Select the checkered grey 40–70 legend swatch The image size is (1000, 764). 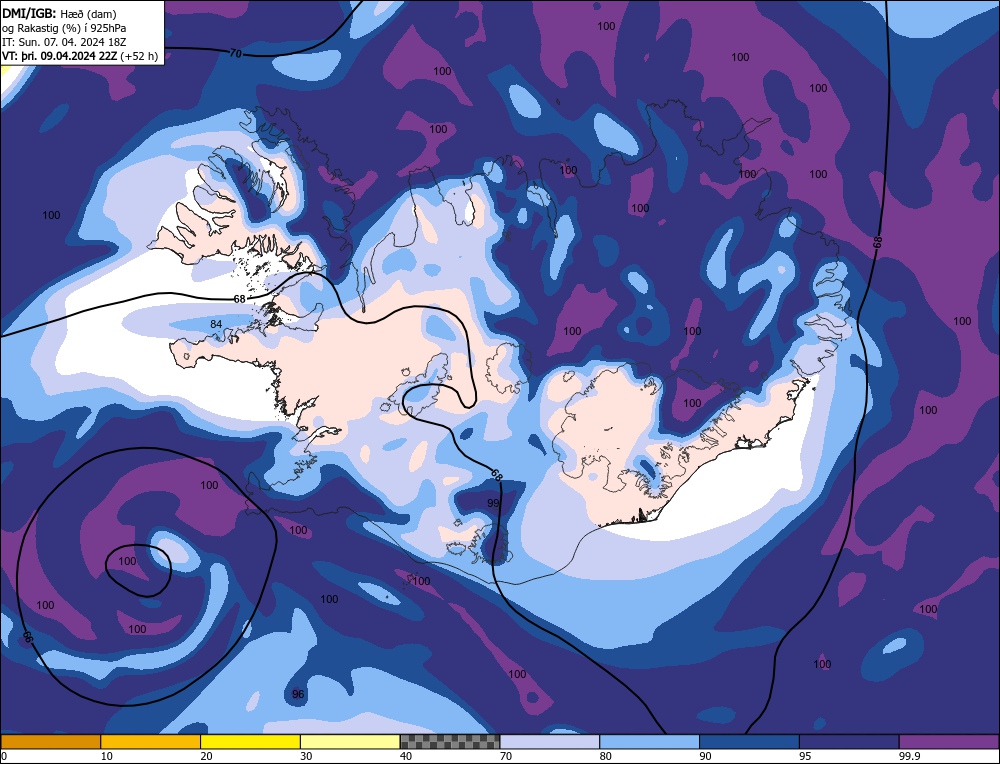[450, 742]
